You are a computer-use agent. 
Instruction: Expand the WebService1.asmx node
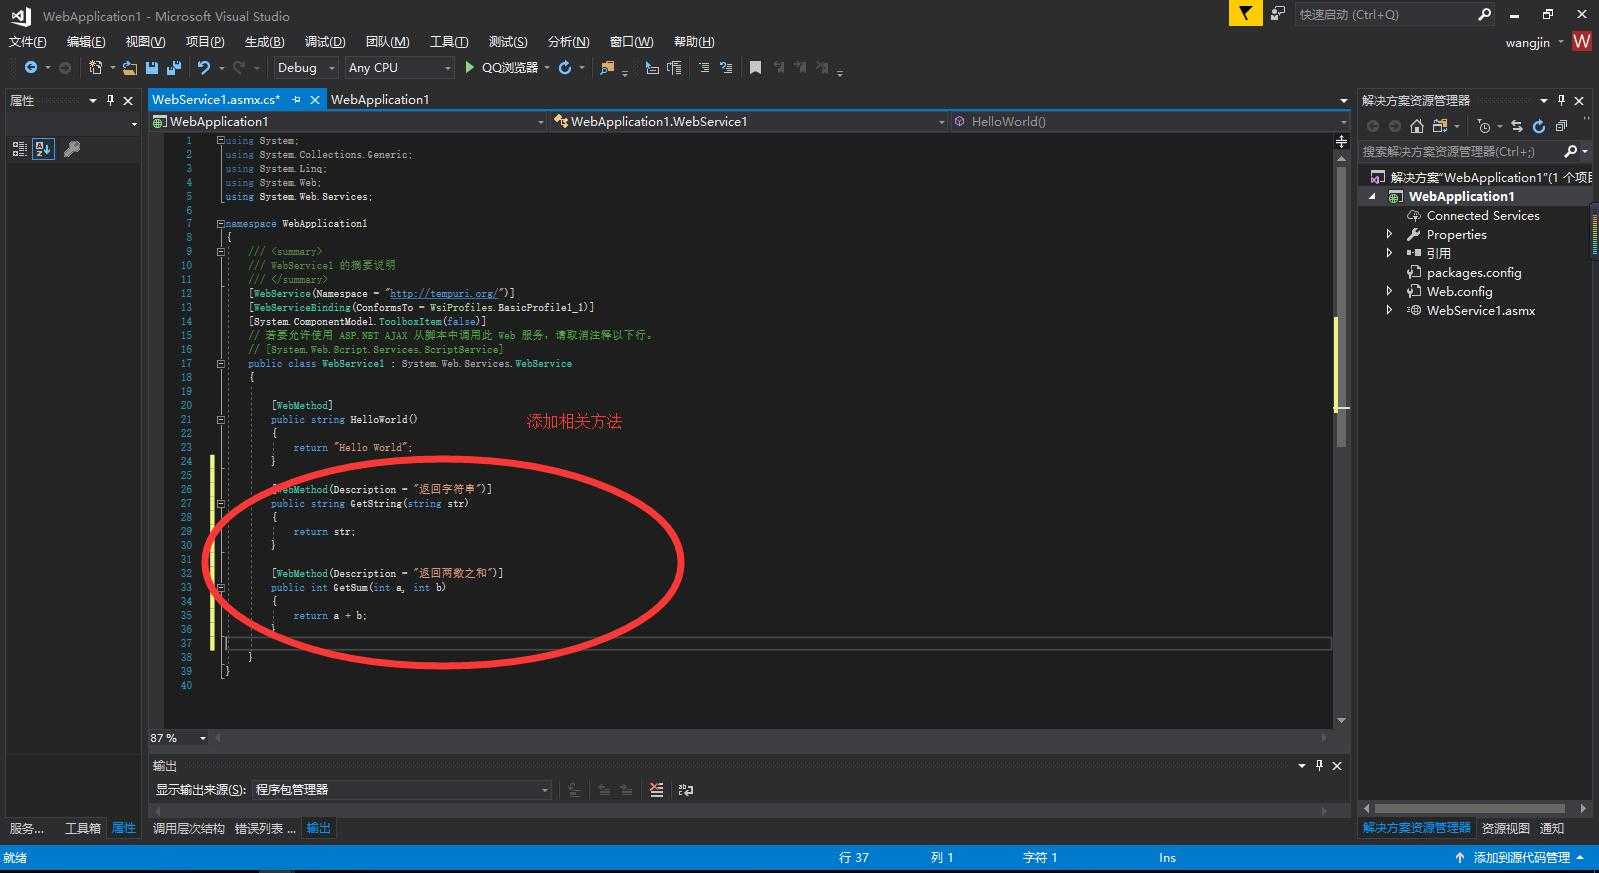coord(1389,310)
